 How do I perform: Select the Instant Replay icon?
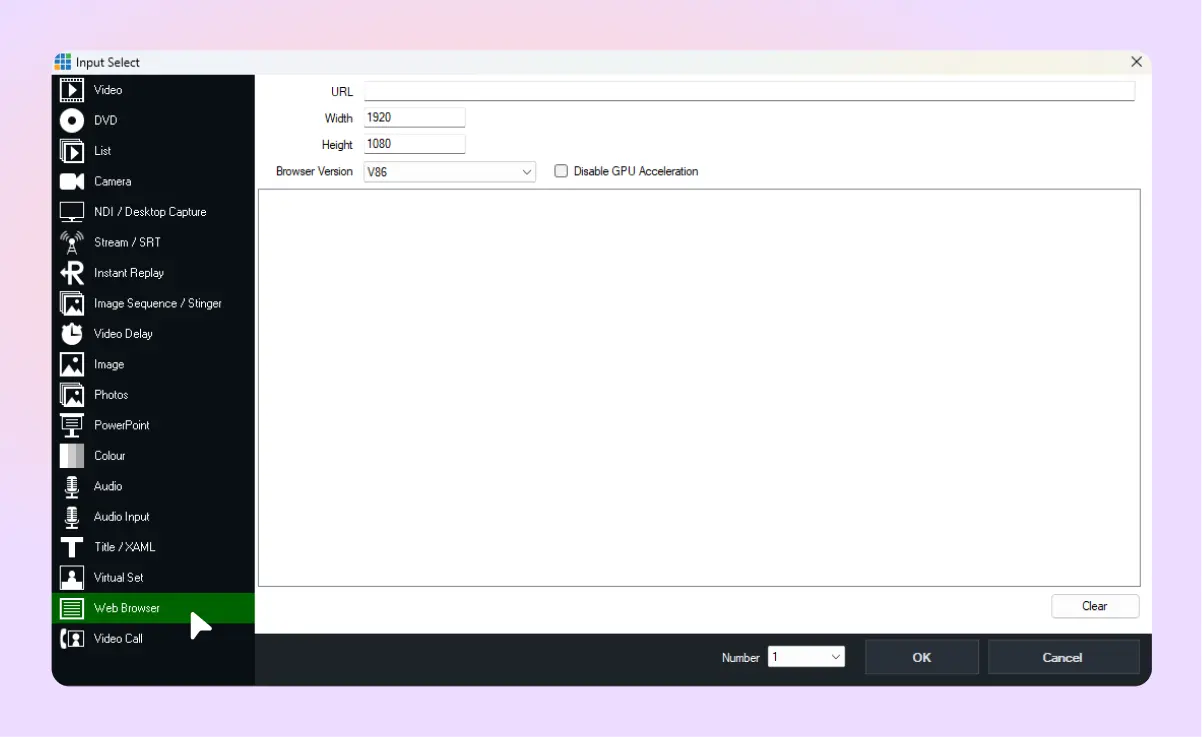(72, 273)
